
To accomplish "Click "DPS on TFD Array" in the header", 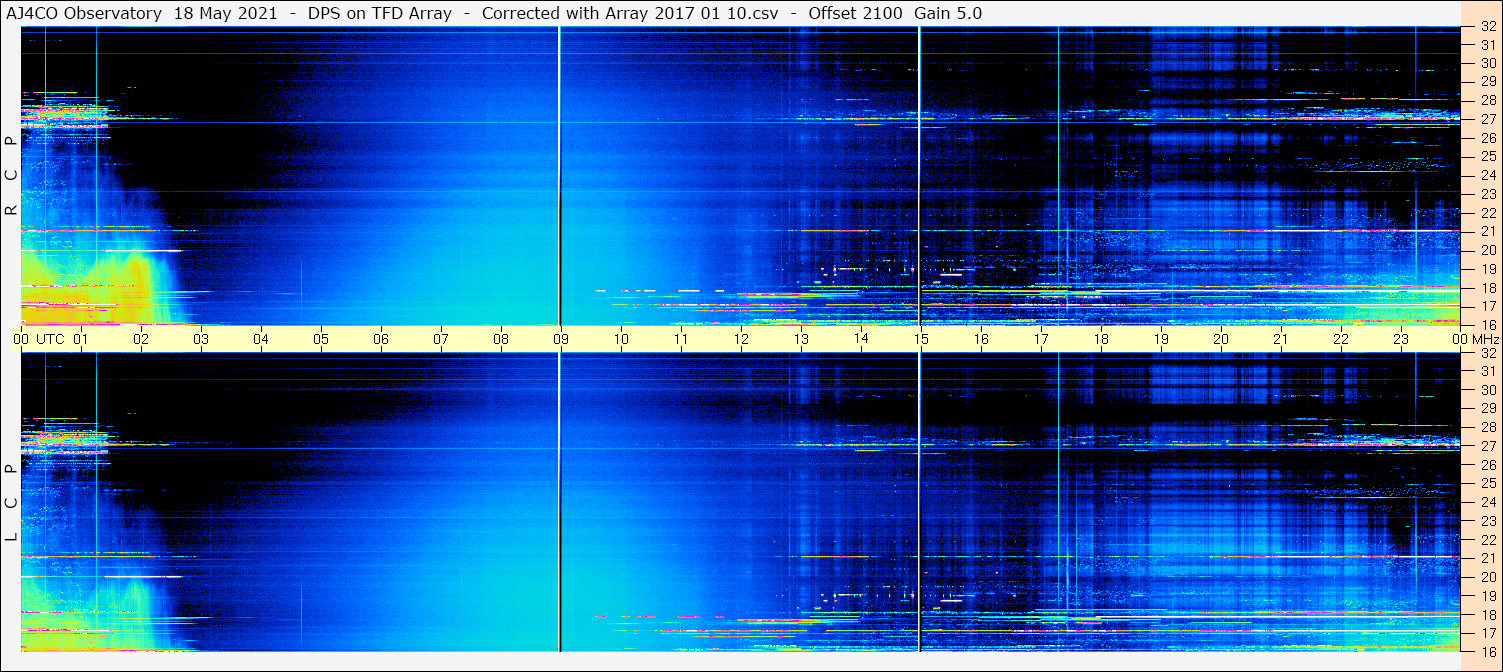I will tap(379, 13).
